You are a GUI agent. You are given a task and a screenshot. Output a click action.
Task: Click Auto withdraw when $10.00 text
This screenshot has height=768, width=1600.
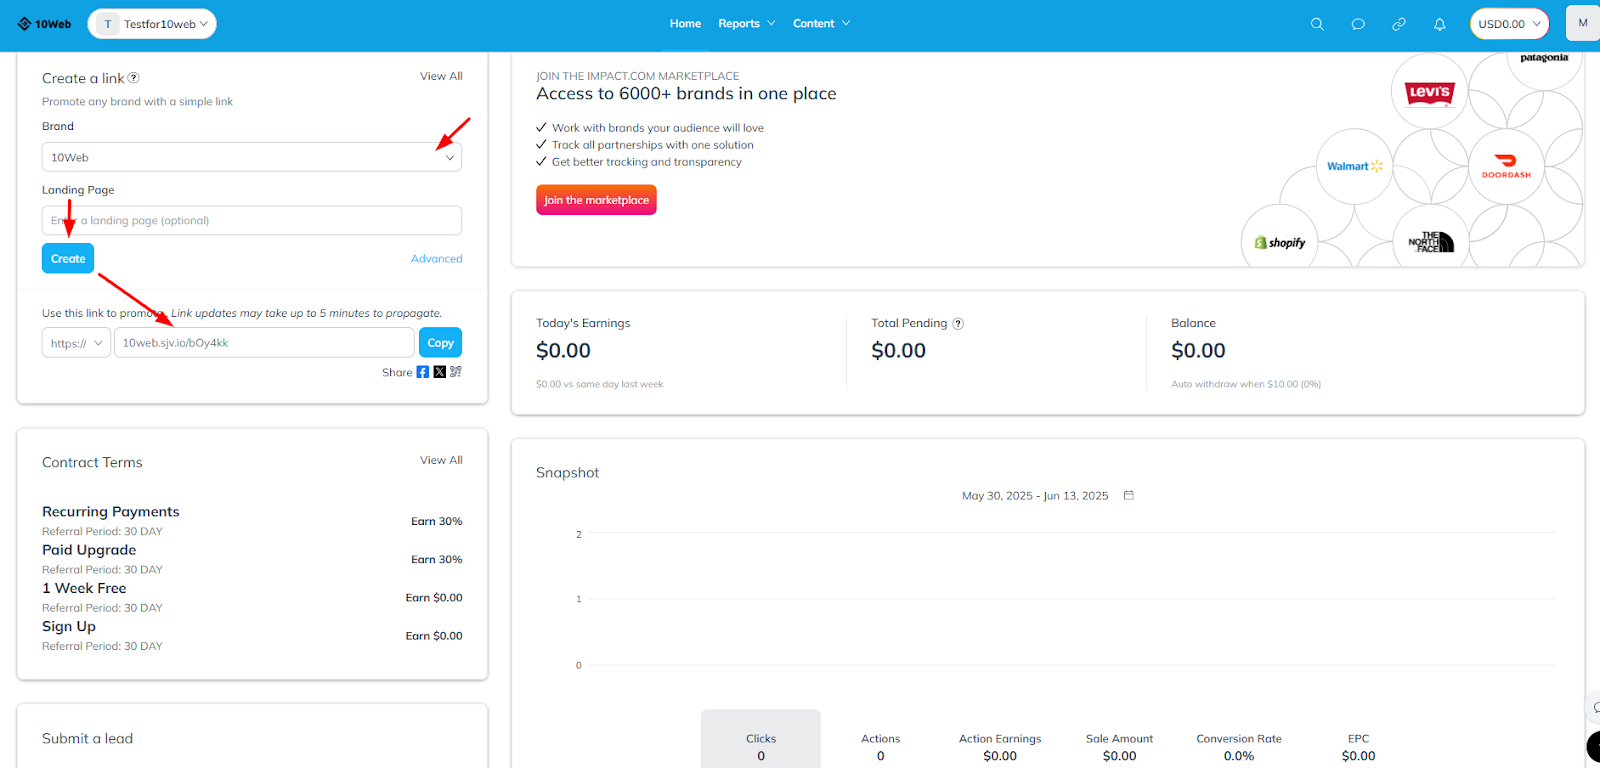[x=1246, y=384]
